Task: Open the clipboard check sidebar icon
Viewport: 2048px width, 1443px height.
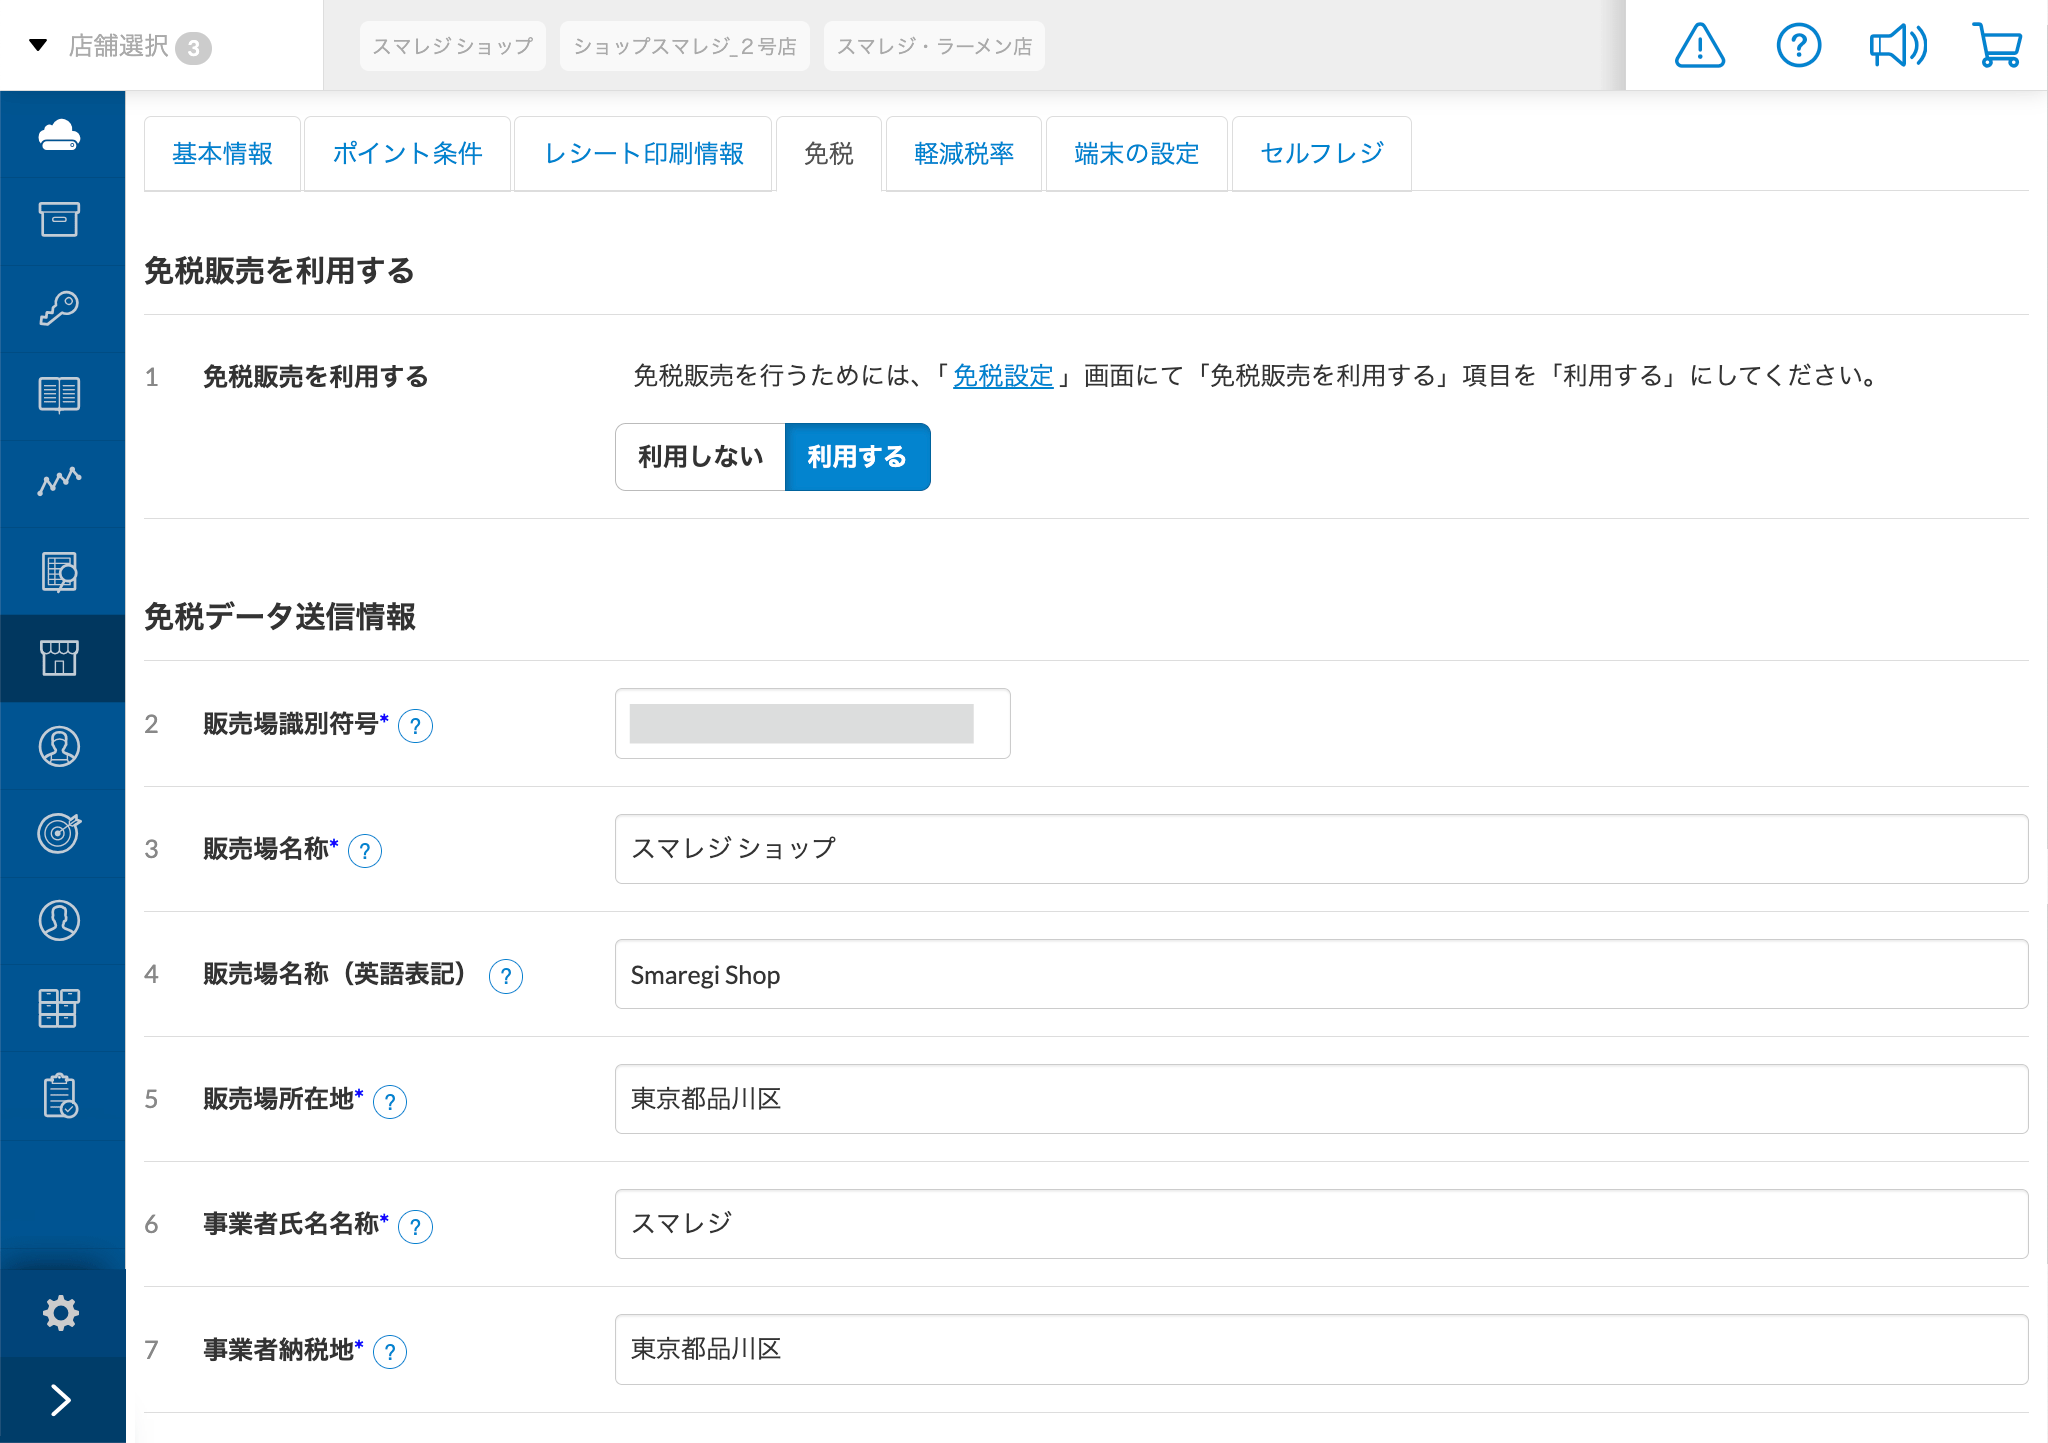Action: pos(60,1096)
